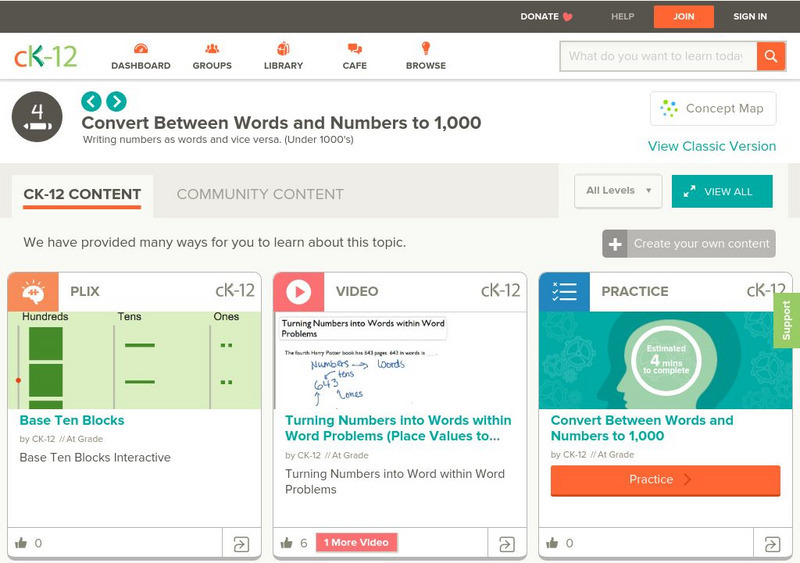The image size is (800, 563).
Task: Click the View All button
Action: click(722, 191)
